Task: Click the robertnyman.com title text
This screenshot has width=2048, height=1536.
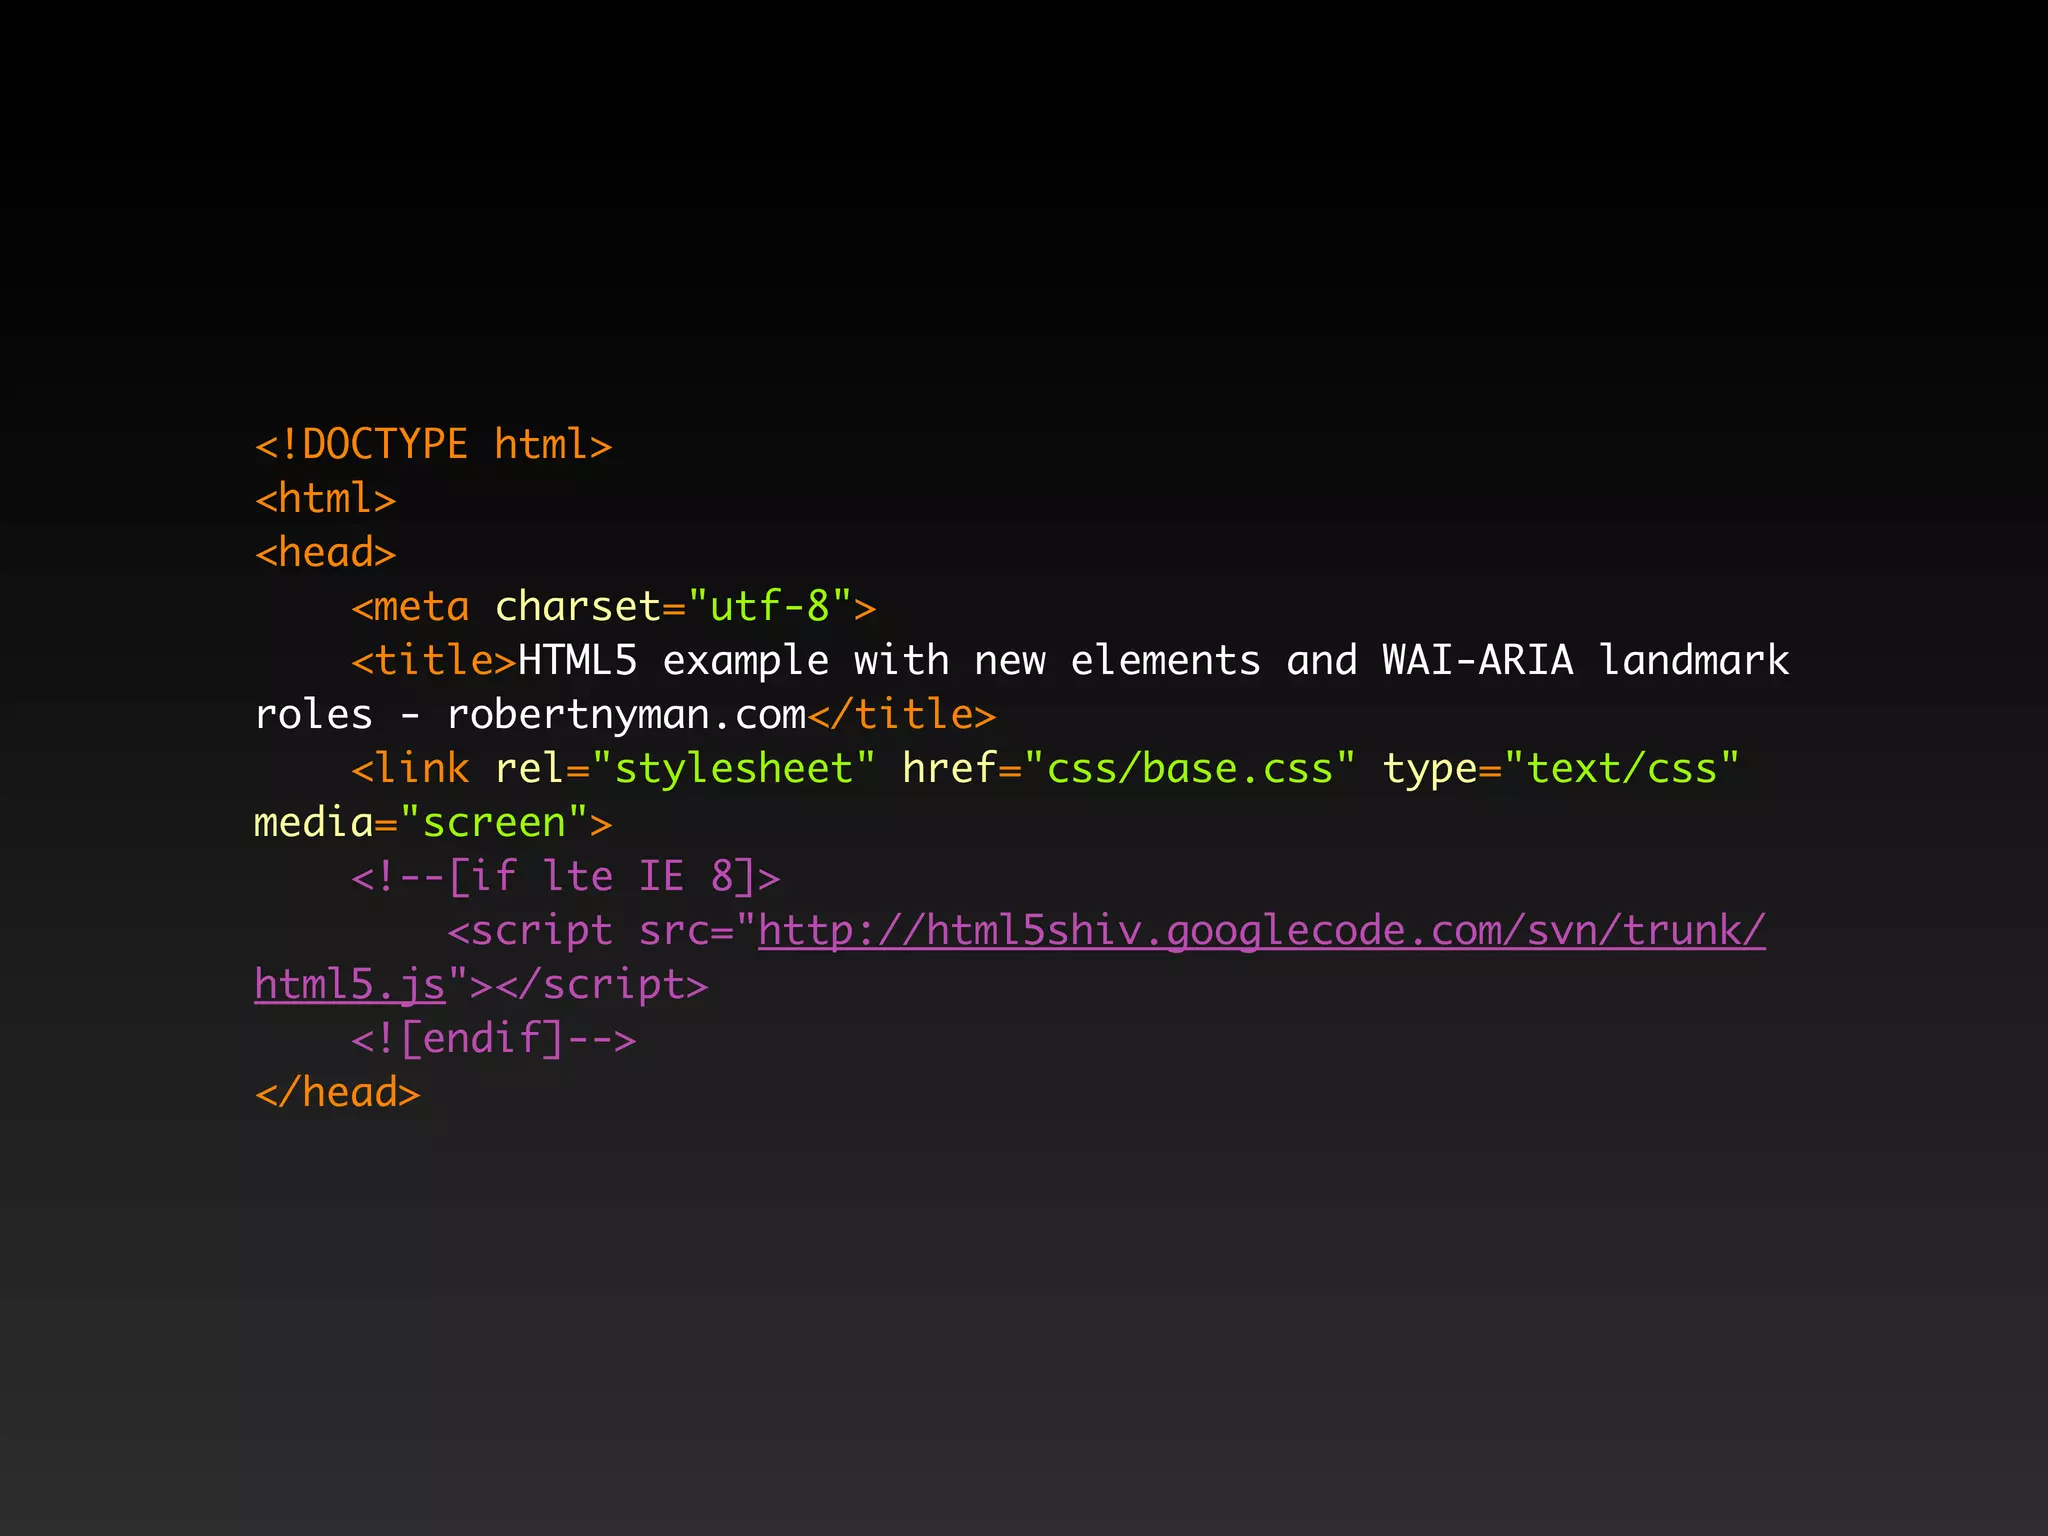Action: (x=626, y=715)
